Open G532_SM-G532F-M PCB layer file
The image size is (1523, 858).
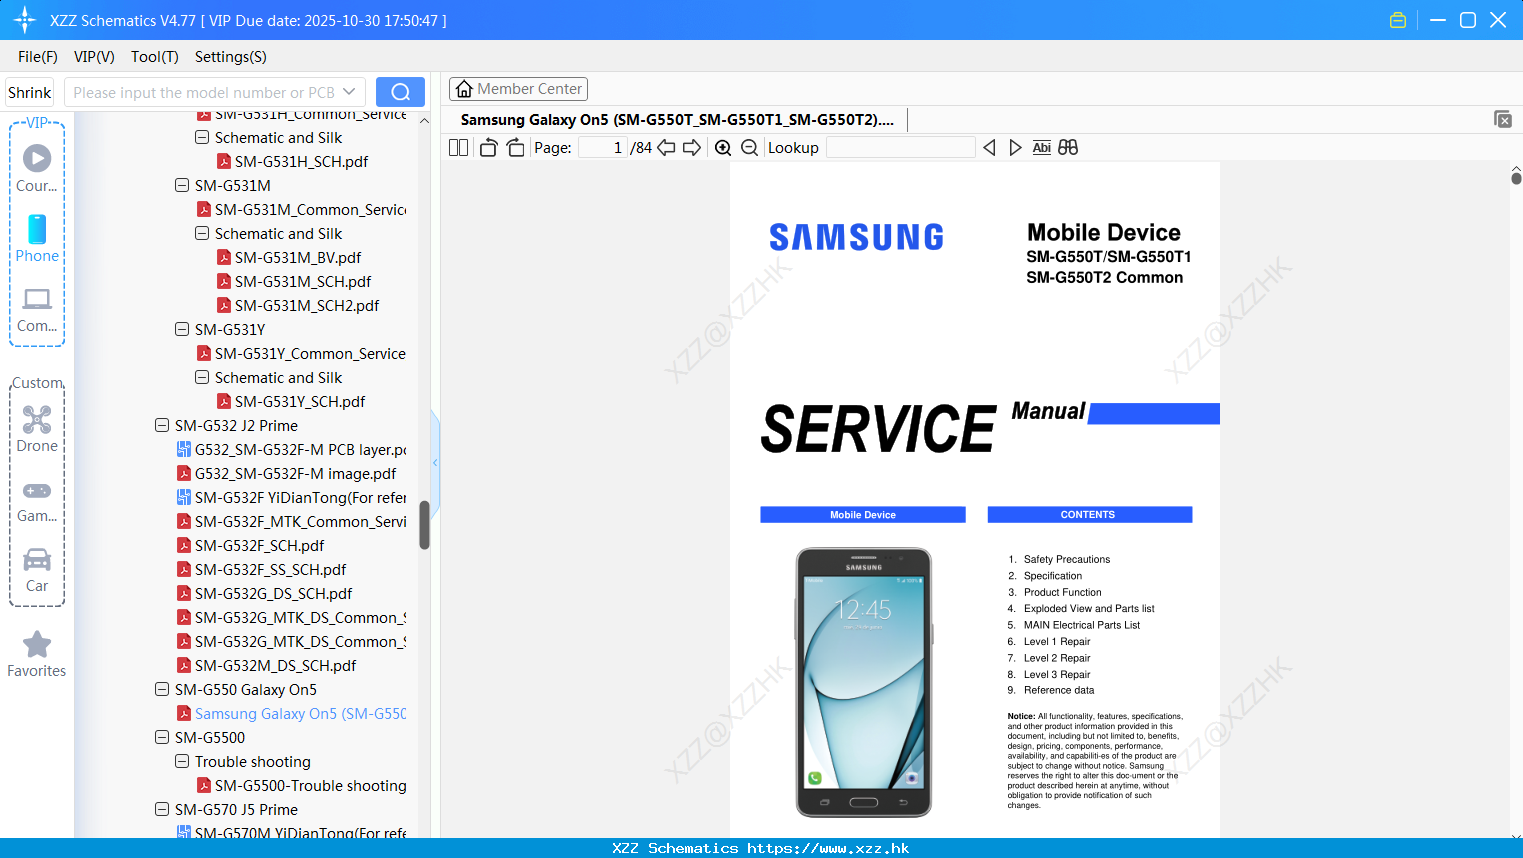coord(291,449)
